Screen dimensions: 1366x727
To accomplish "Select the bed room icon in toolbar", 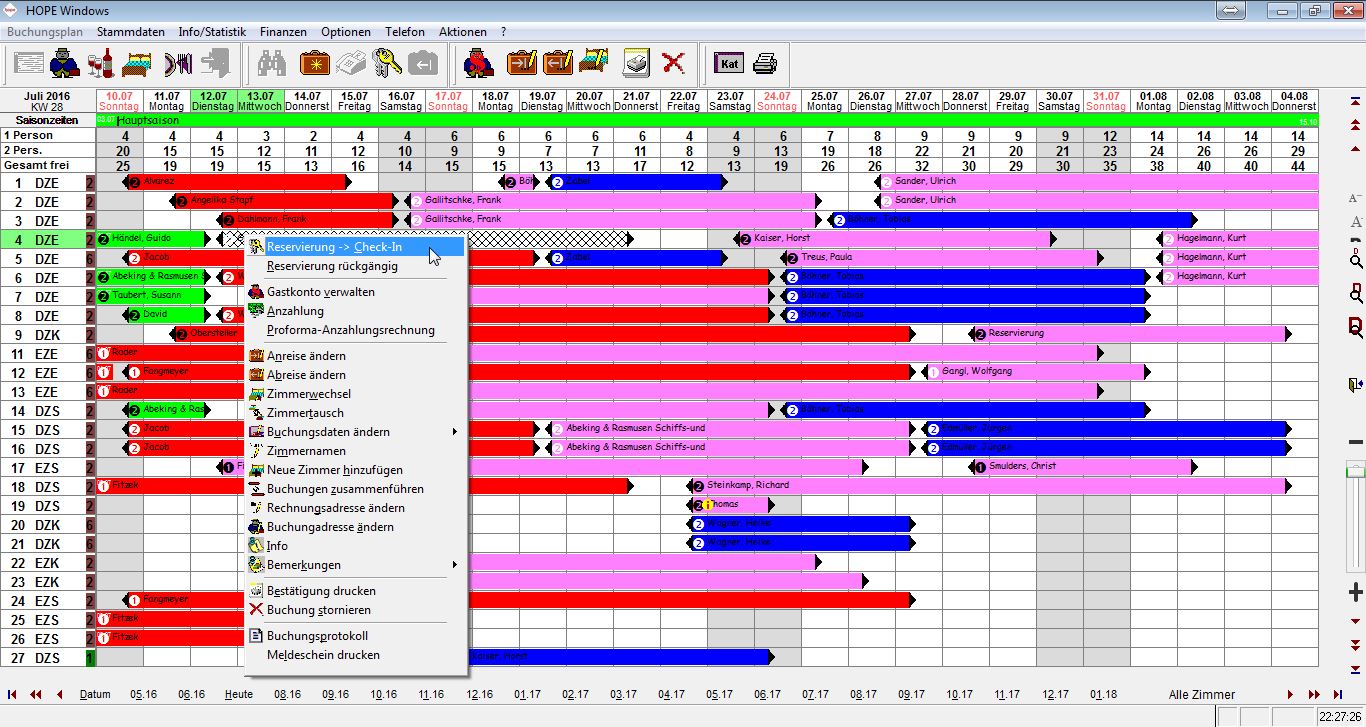I will 137,63.
